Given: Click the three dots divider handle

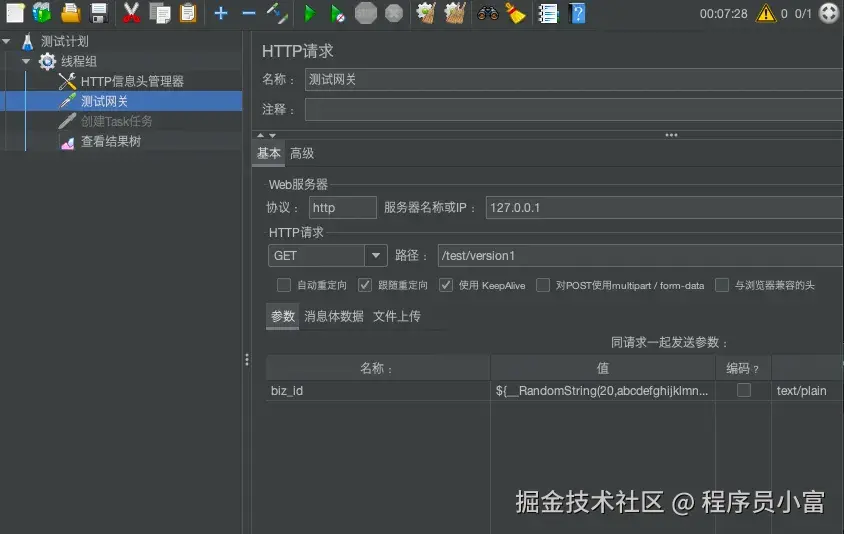Looking at the screenshot, I should coord(671,135).
